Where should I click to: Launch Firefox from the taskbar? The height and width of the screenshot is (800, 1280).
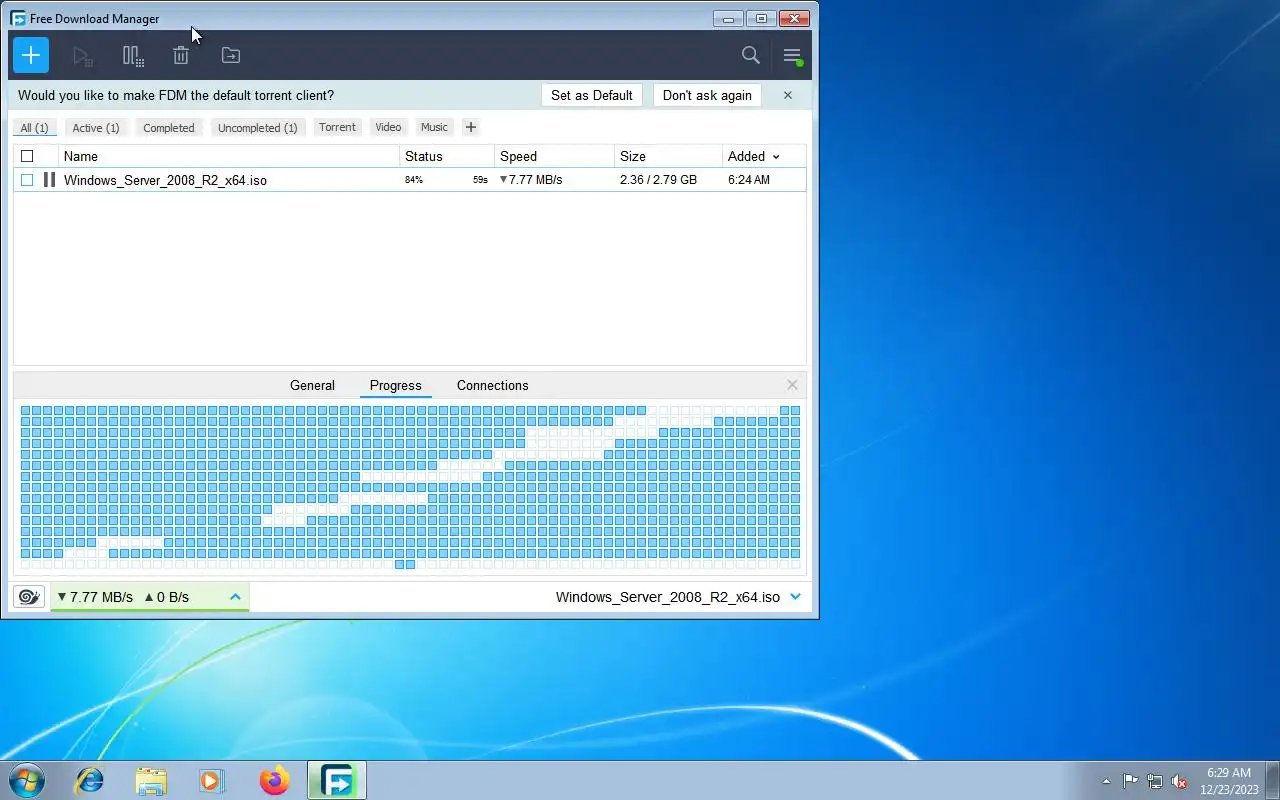[274, 780]
